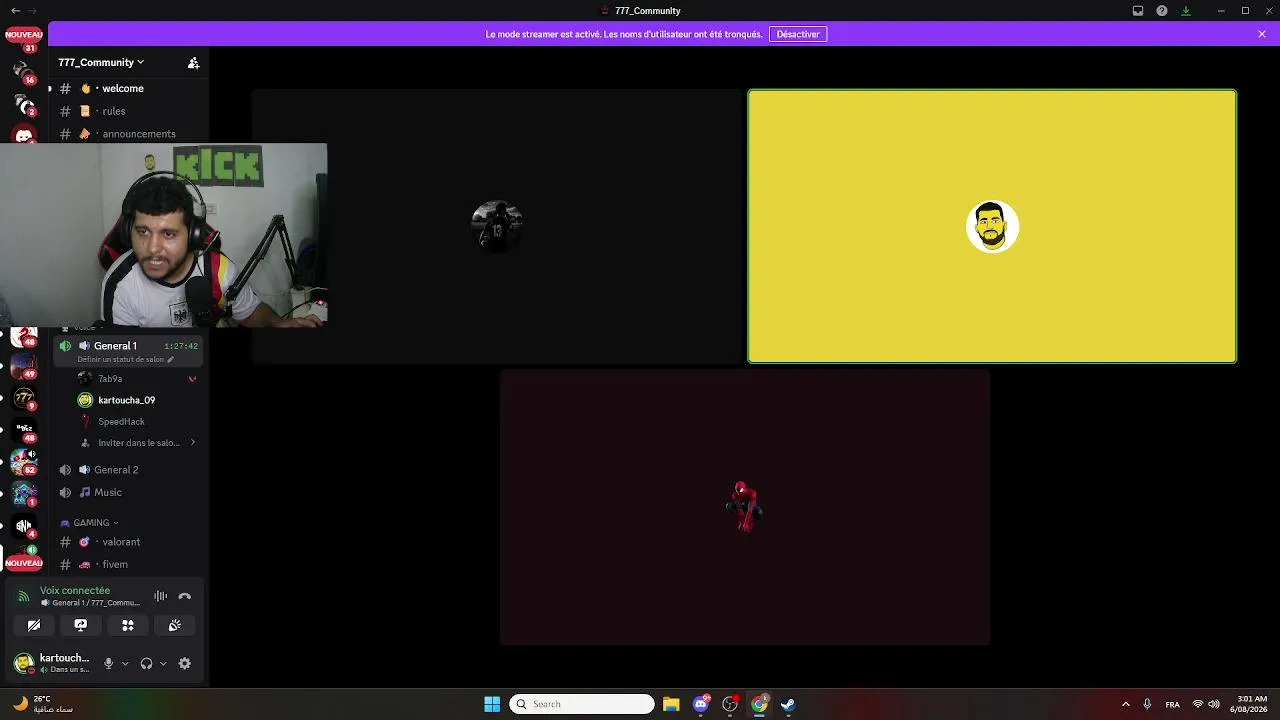Open File Explorer from taskbar
Screen dimensions: 1280x720
(671, 704)
